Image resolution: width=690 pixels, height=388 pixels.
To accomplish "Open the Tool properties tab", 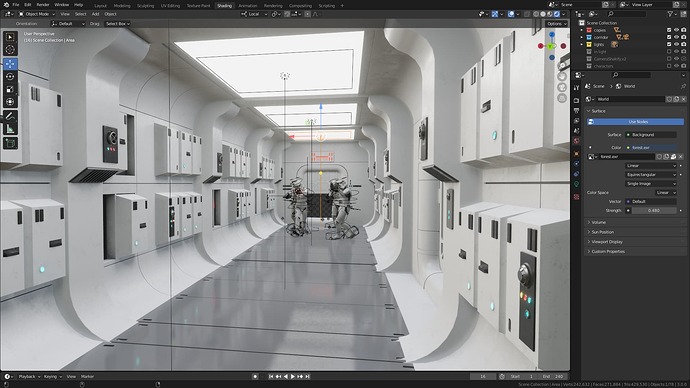I will tap(576, 88).
